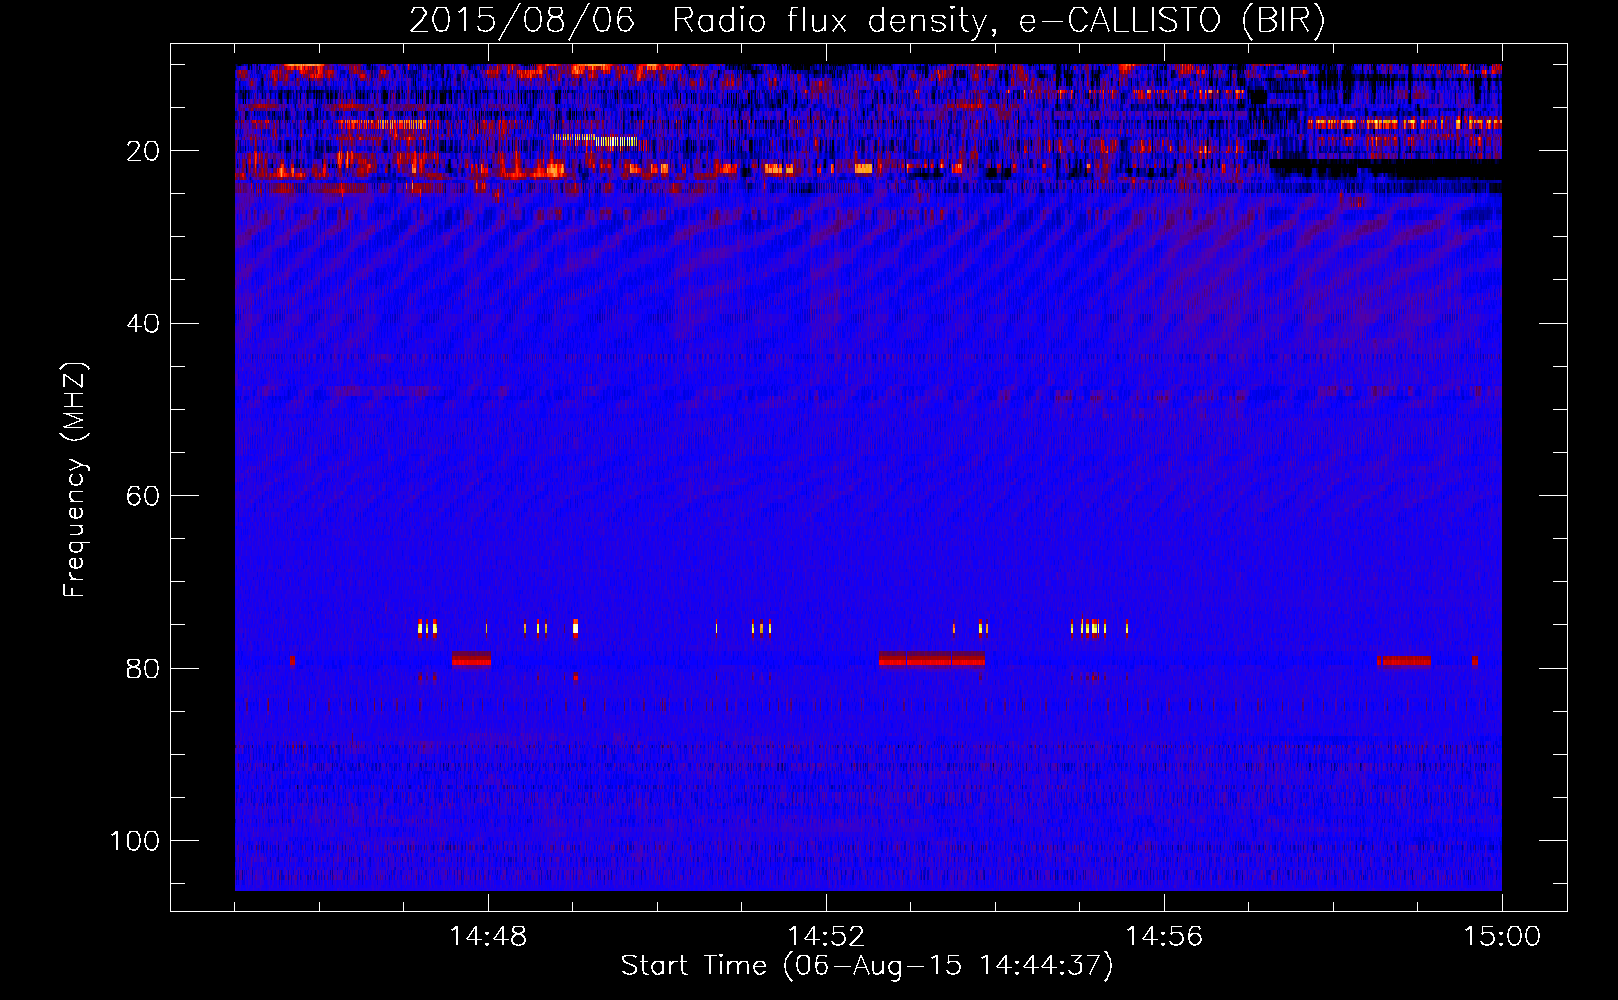Click the 15:00 time tick label
The image size is (1618, 1000).
(1502, 937)
